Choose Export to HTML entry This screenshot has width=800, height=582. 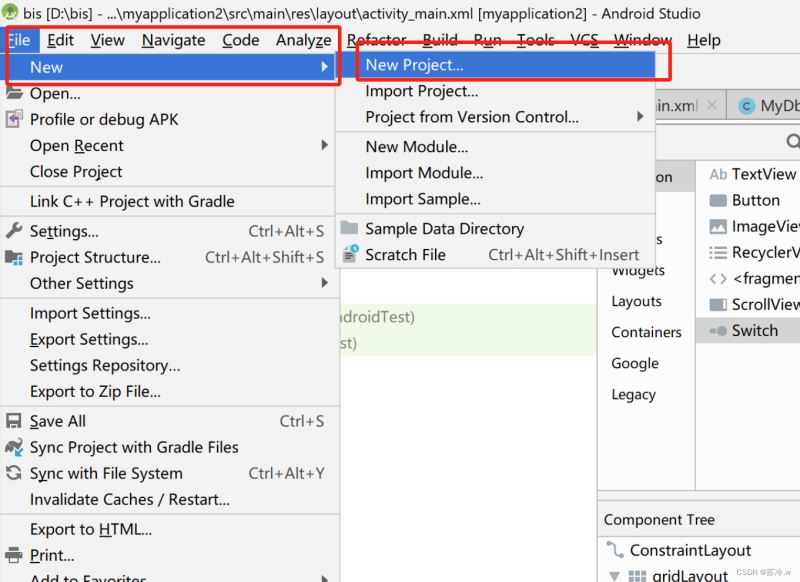168,529
